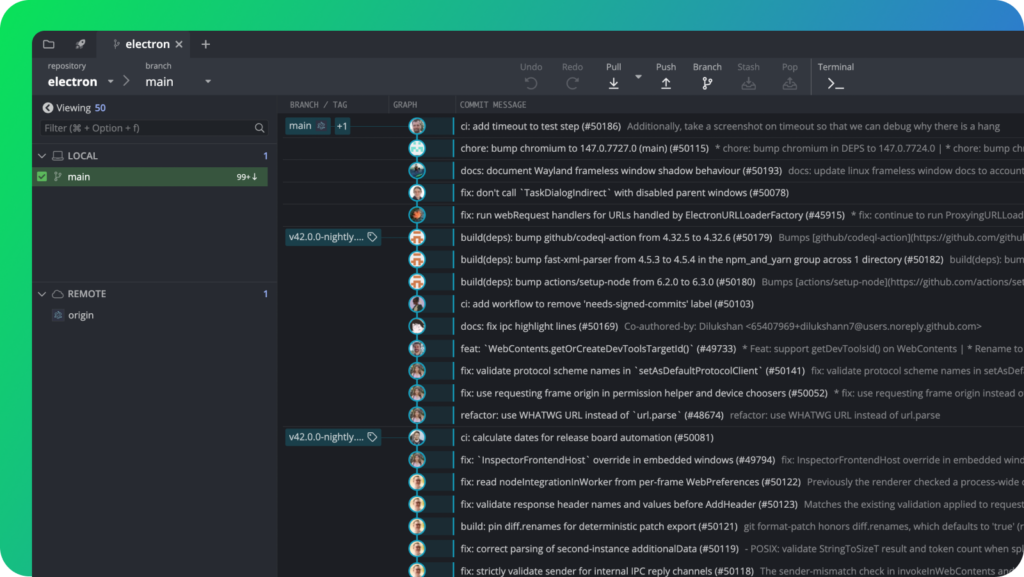Switch to the electron tab
Screen dimensions: 1024x577
(x=145, y=44)
